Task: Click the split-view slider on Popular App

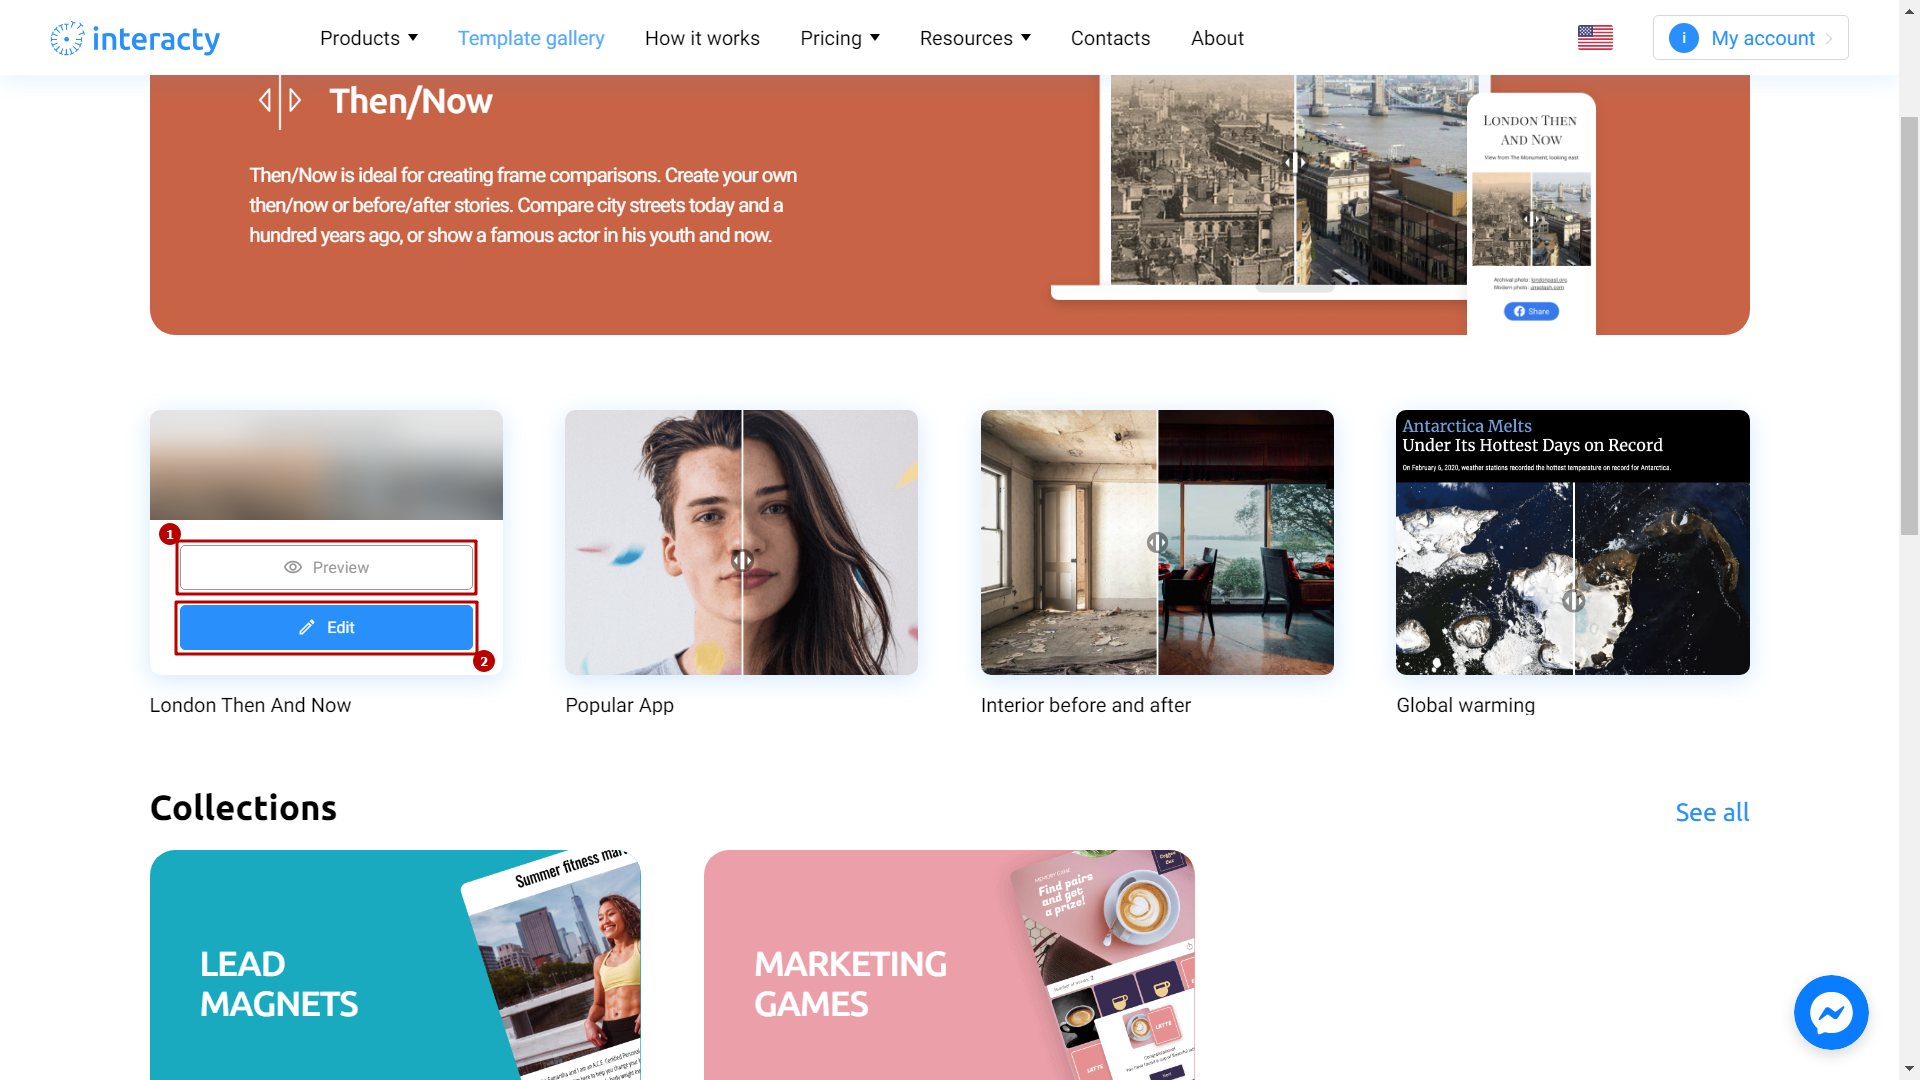Action: point(741,560)
